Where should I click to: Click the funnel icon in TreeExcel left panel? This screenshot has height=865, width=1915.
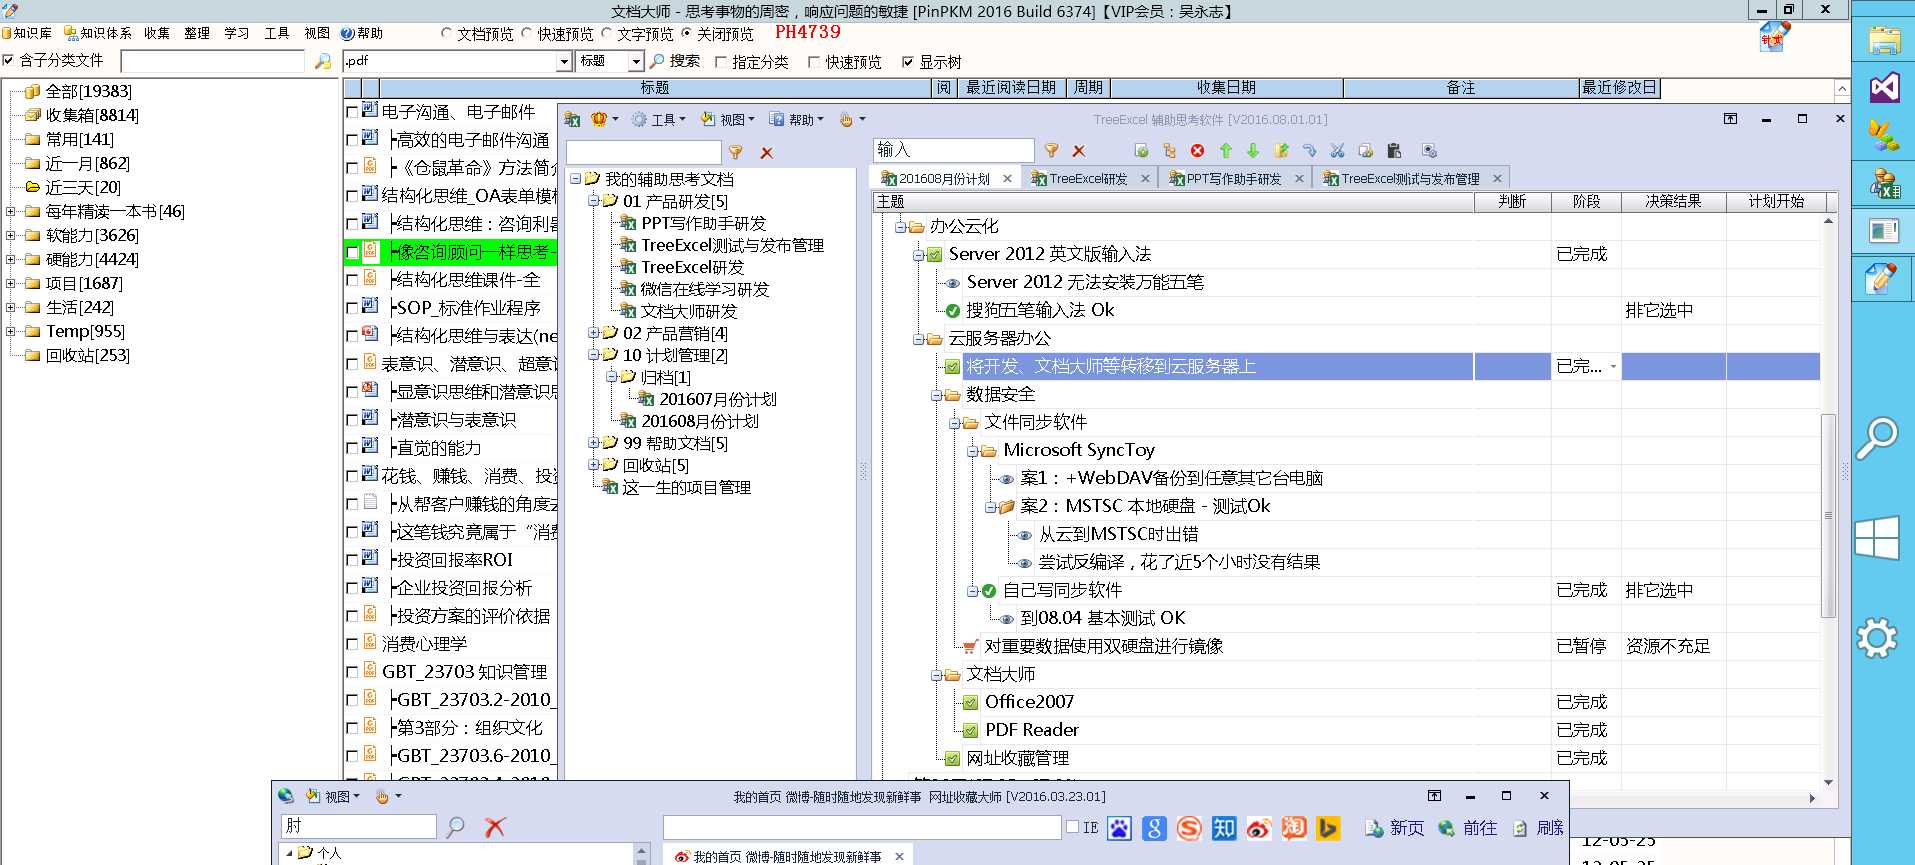point(736,153)
